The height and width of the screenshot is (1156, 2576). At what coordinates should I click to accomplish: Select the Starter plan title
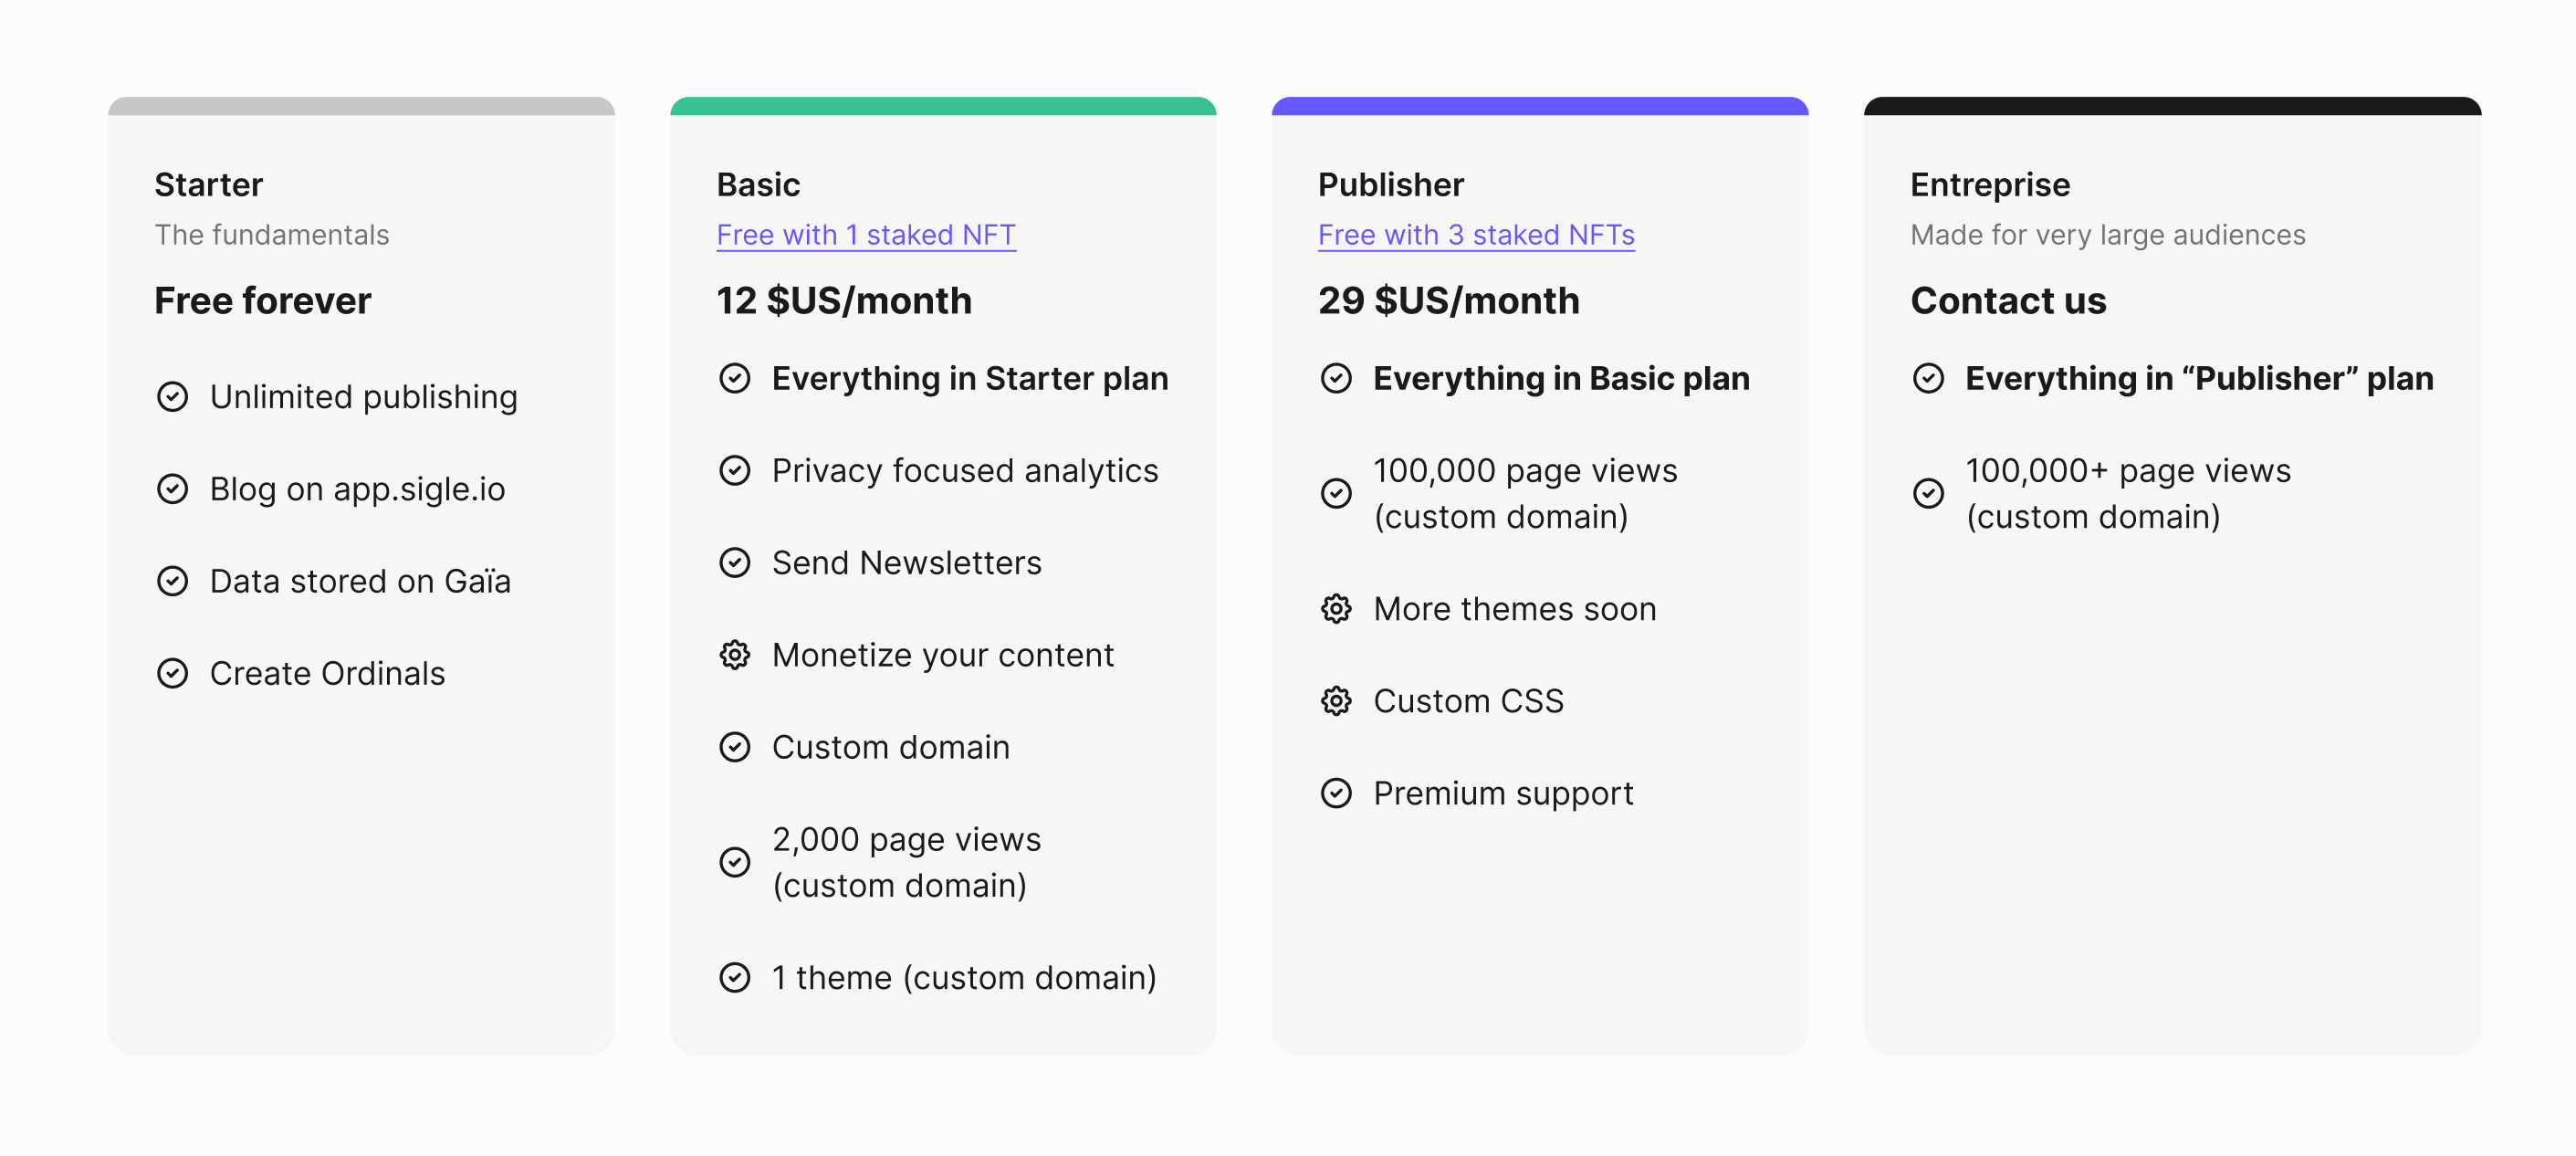(208, 185)
